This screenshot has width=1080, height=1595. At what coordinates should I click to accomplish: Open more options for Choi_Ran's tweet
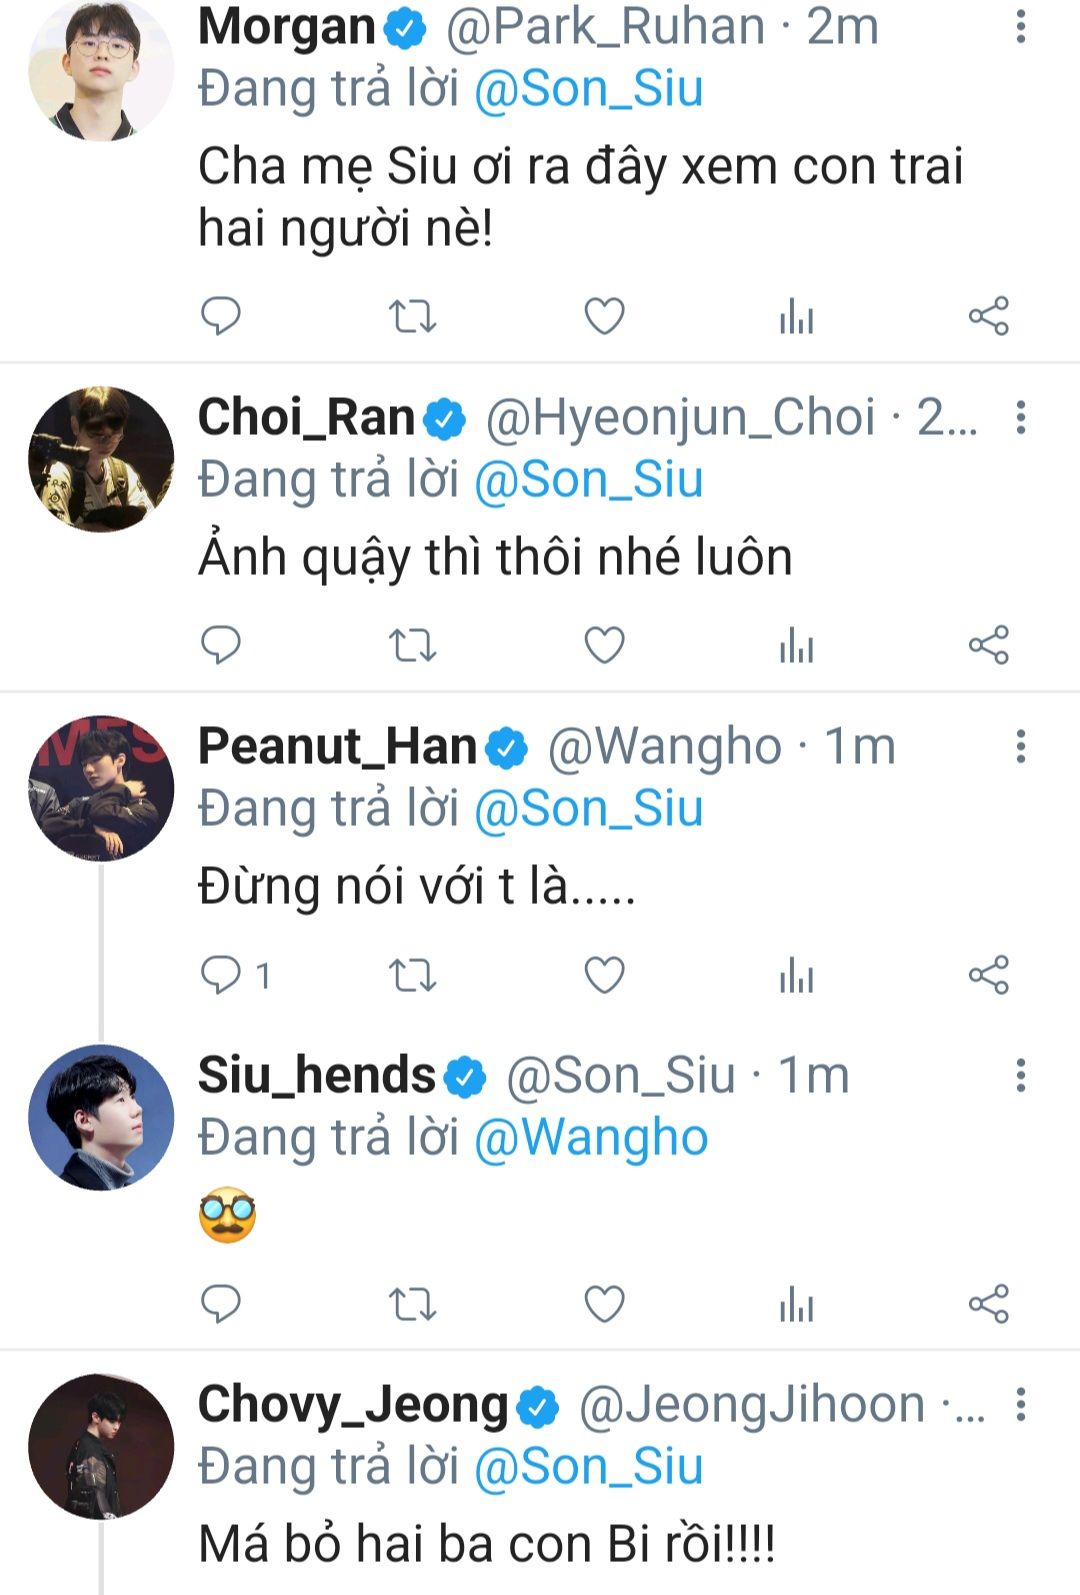[x=1020, y=417]
